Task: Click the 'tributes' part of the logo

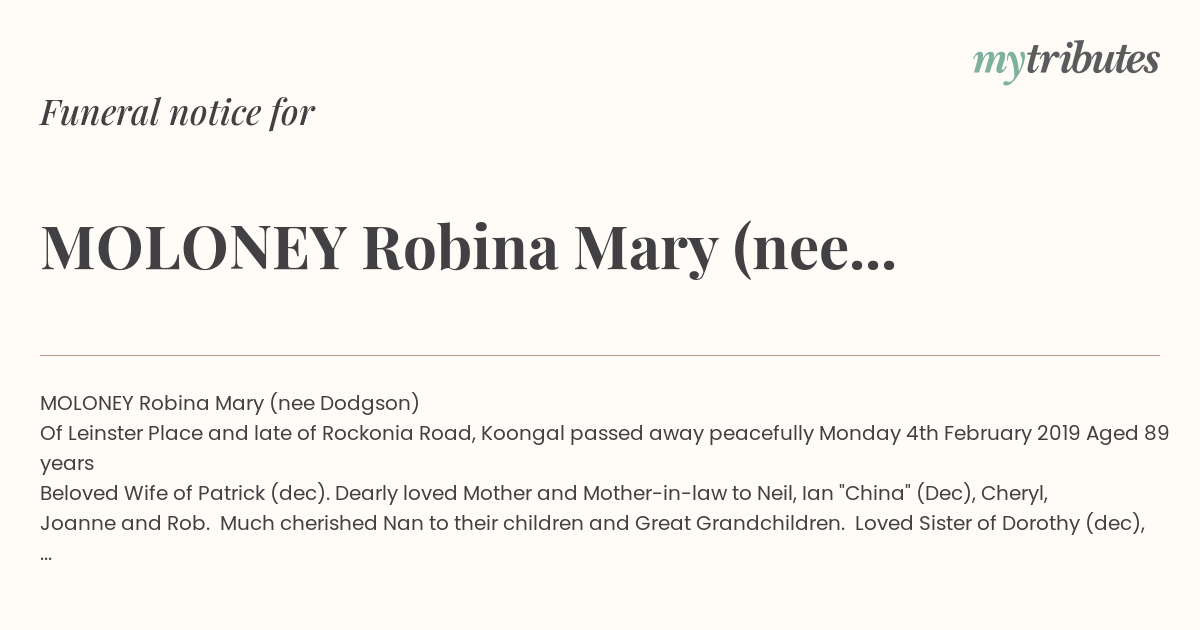Action: point(1092,60)
